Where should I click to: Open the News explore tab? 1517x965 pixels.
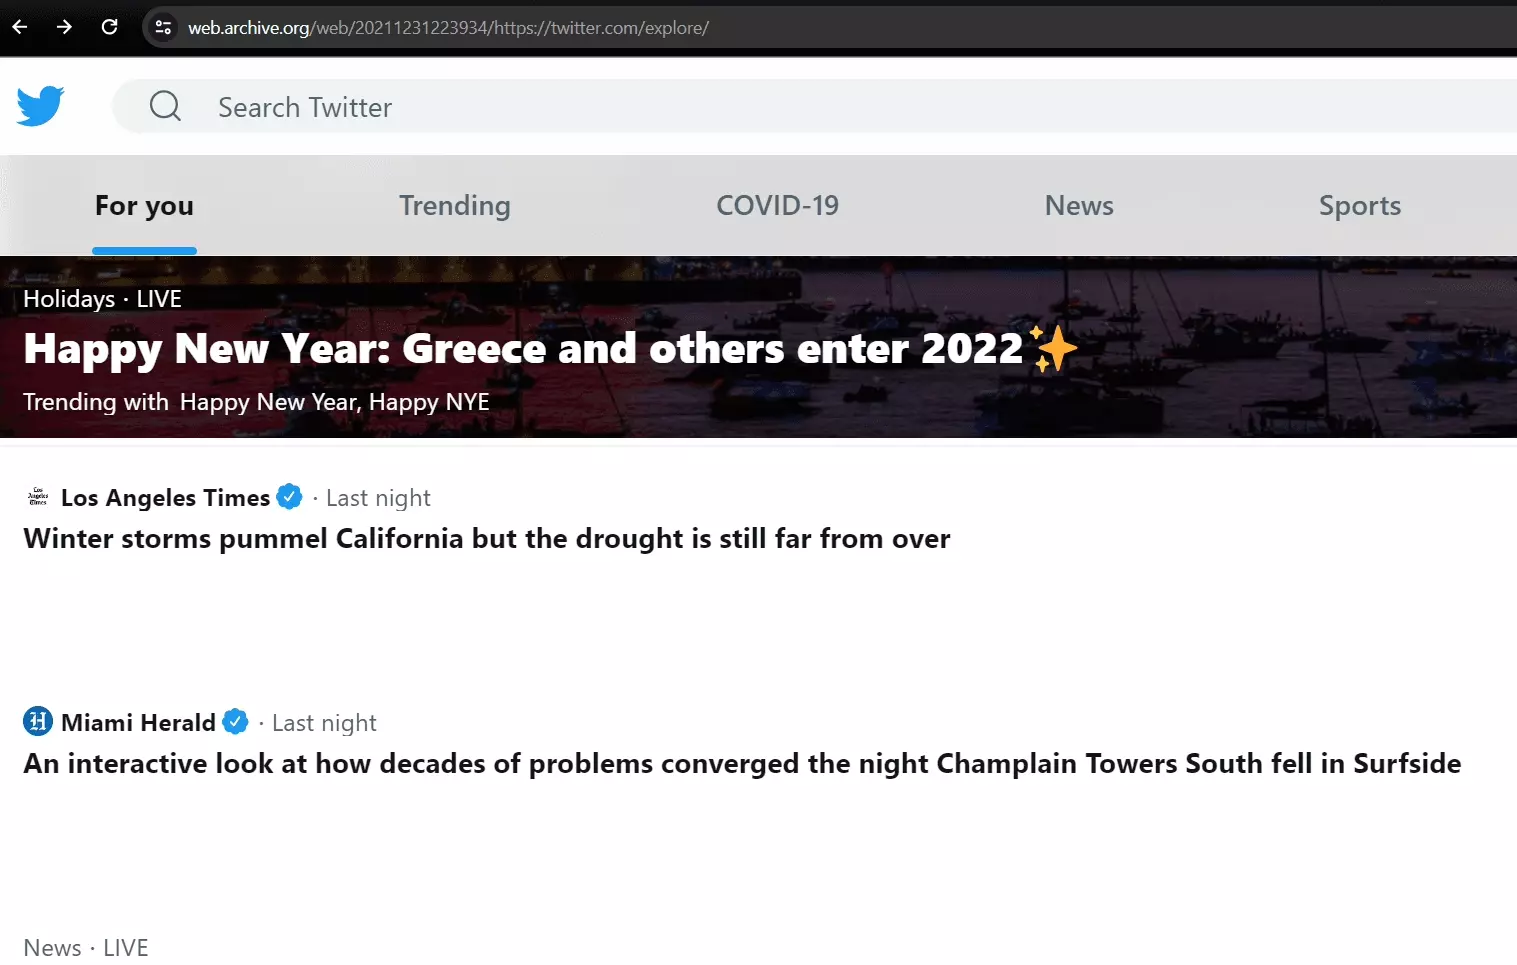click(x=1079, y=205)
